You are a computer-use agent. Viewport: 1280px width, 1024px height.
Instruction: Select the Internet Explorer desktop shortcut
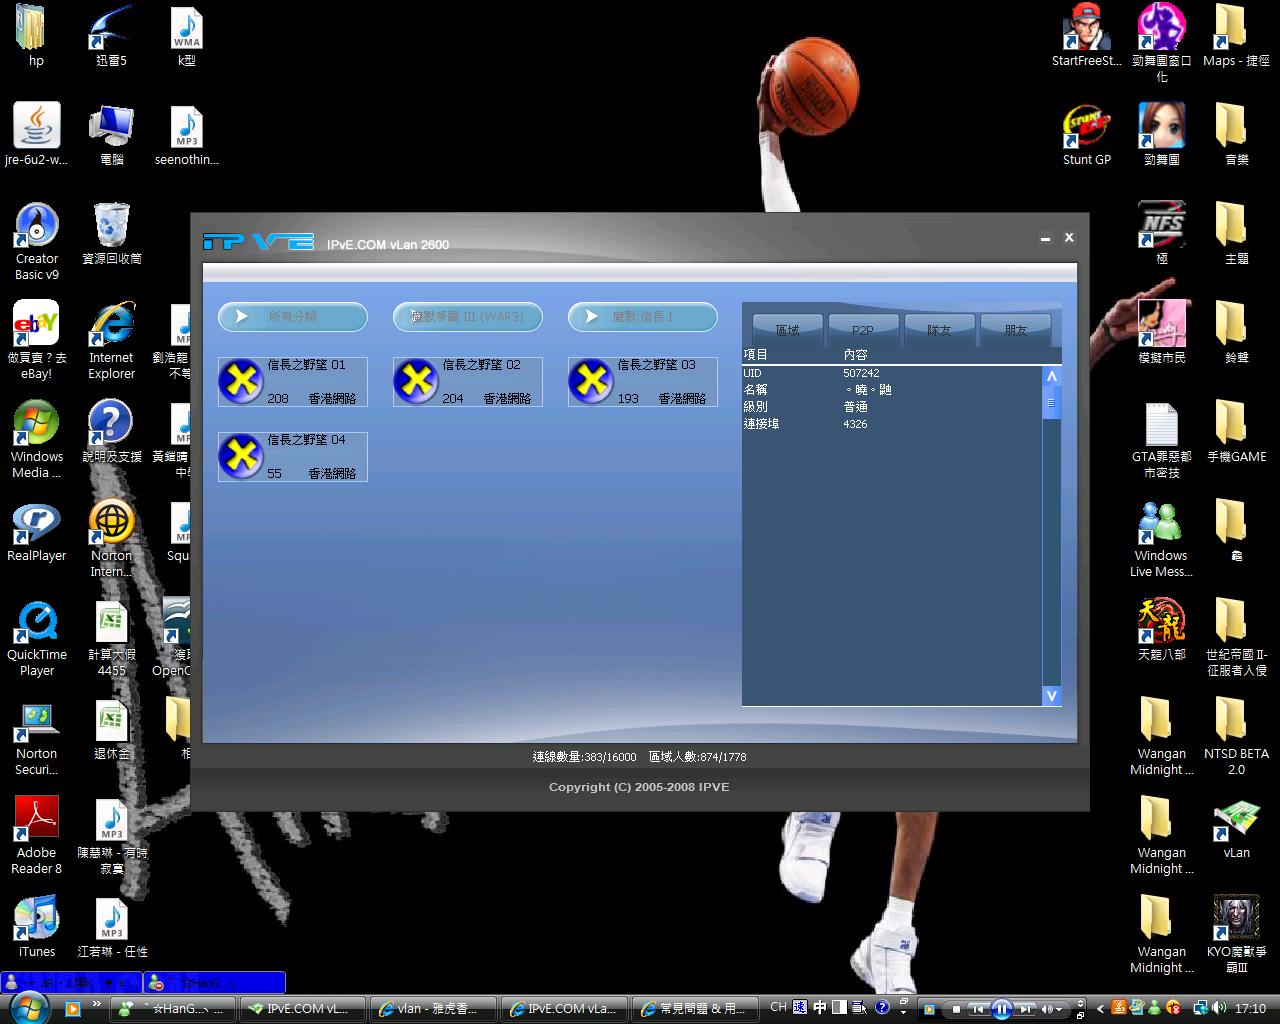111,340
